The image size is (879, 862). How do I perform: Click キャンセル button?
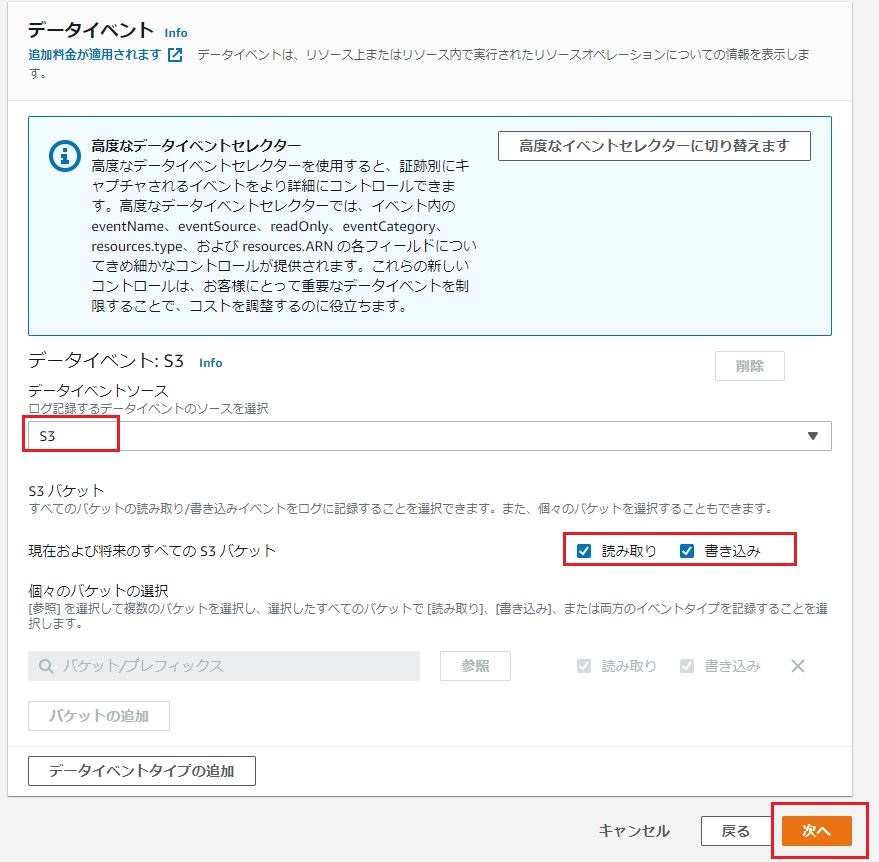(x=634, y=831)
